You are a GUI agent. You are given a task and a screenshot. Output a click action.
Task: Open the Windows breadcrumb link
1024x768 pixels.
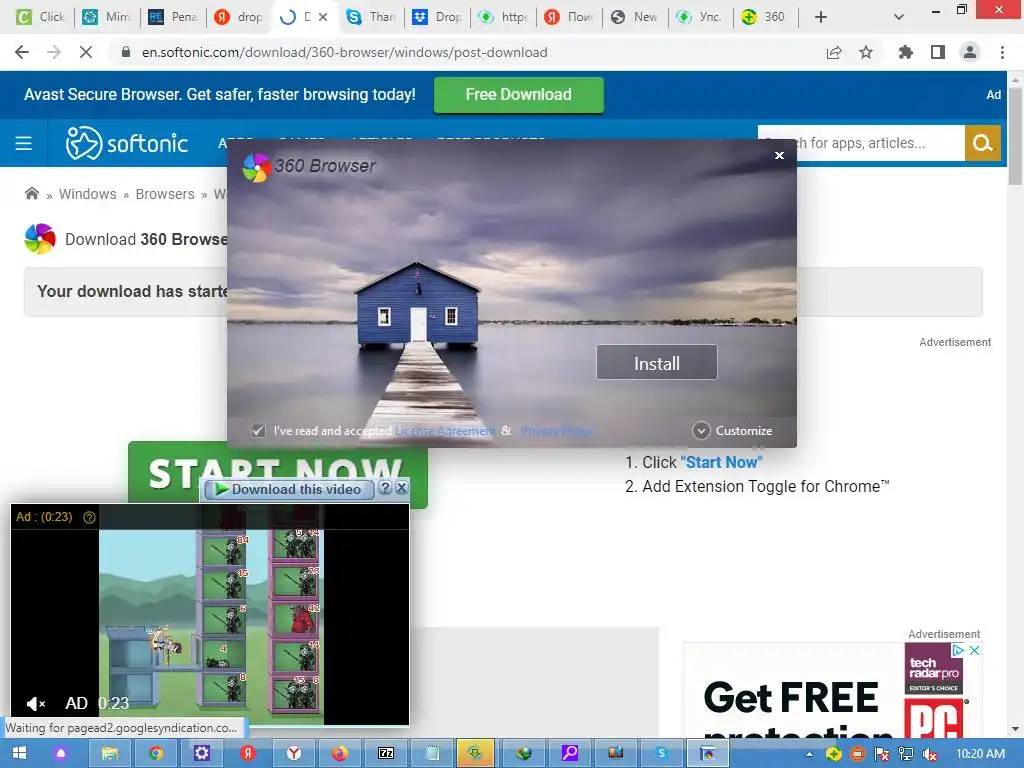[x=88, y=194]
